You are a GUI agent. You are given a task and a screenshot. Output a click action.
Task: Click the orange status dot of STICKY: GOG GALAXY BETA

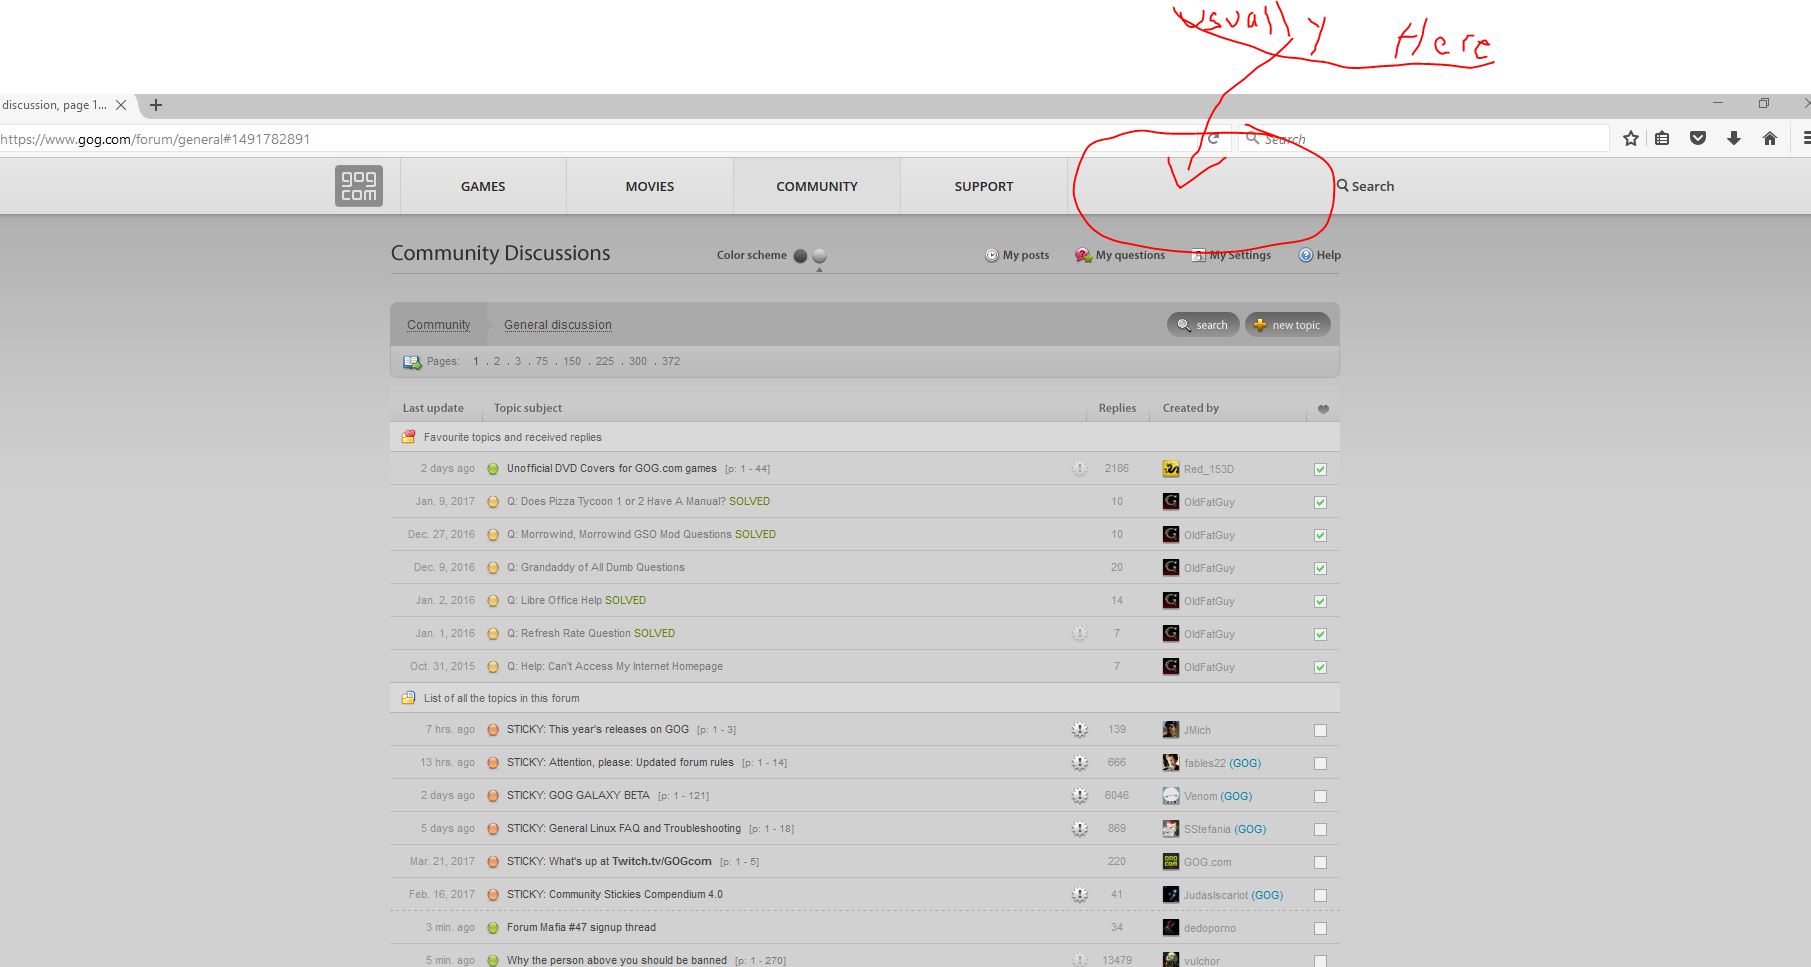(x=492, y=796)
